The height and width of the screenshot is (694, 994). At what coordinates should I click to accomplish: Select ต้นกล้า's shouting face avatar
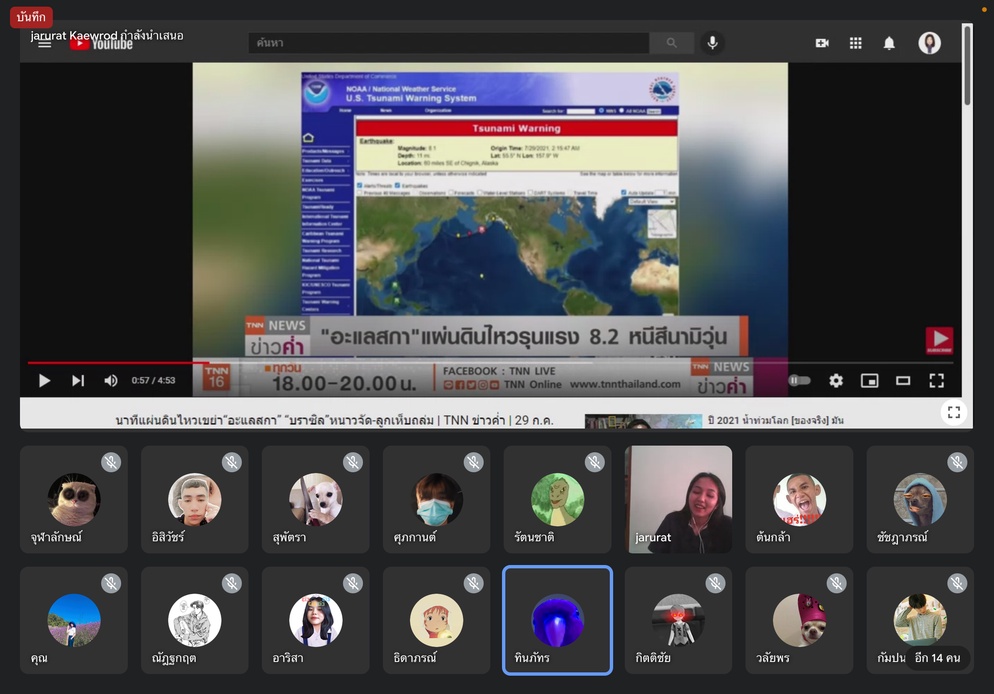(x=799, y=499)
